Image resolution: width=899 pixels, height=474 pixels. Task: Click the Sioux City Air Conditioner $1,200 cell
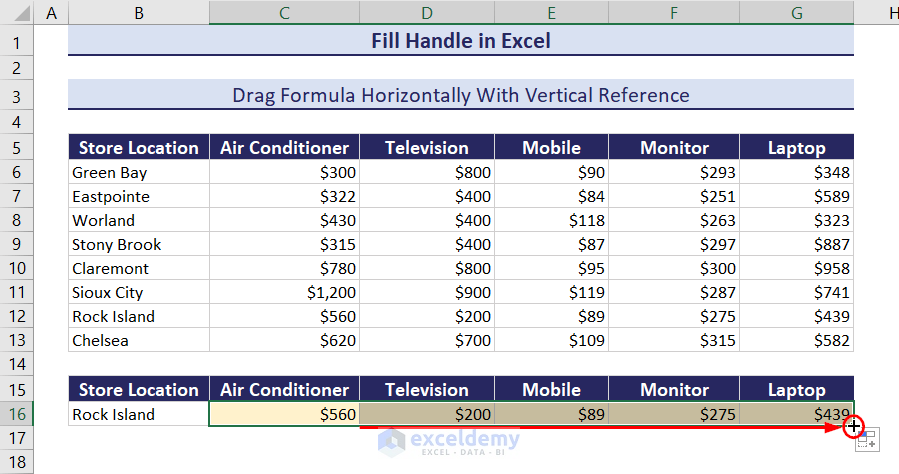[285, 292]
